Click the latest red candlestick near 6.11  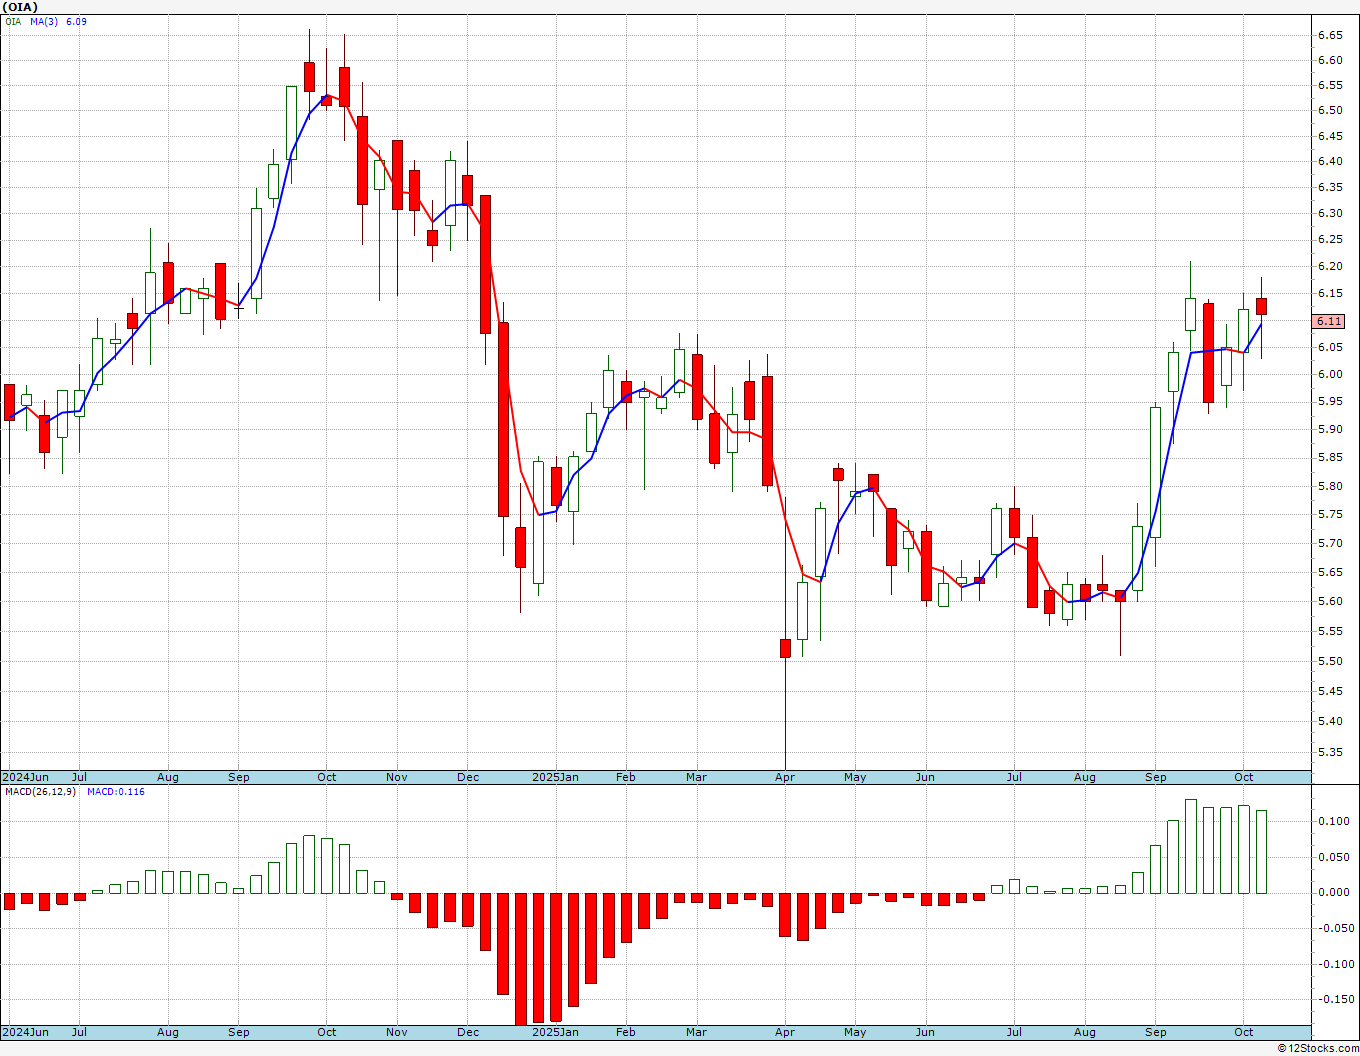(1261, 306)
